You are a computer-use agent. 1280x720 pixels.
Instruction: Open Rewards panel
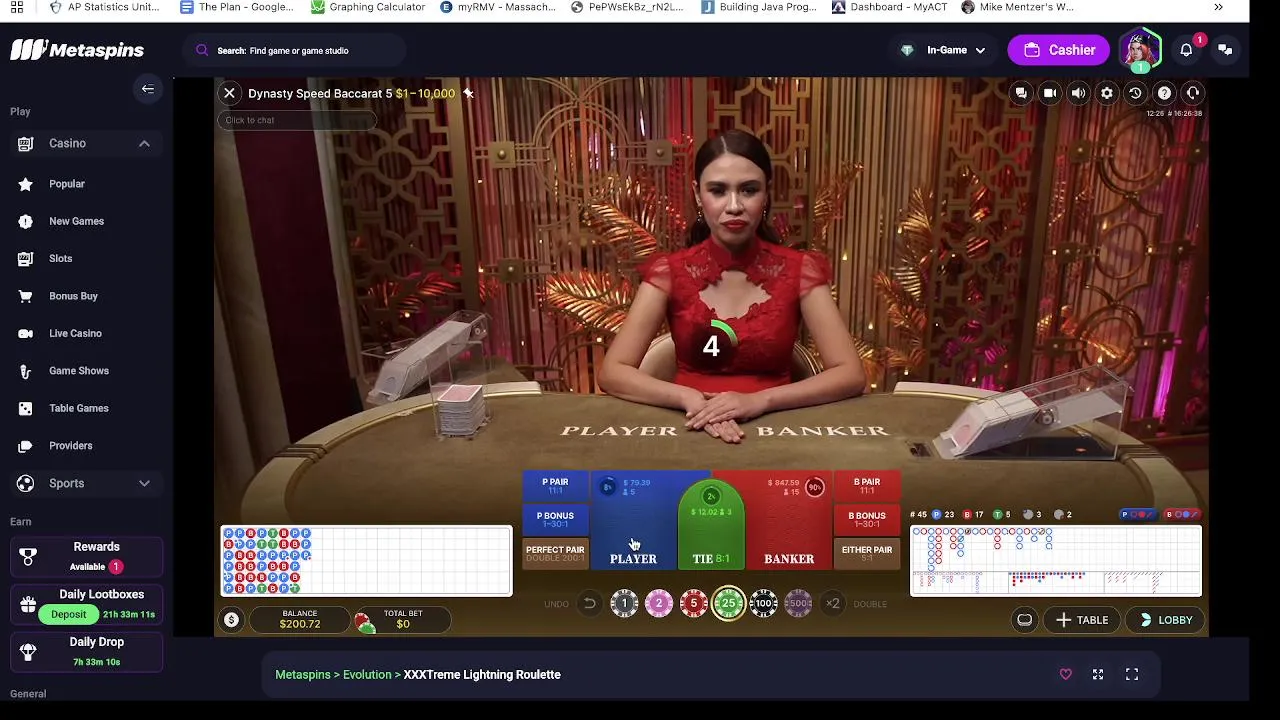tap(87, 556)
